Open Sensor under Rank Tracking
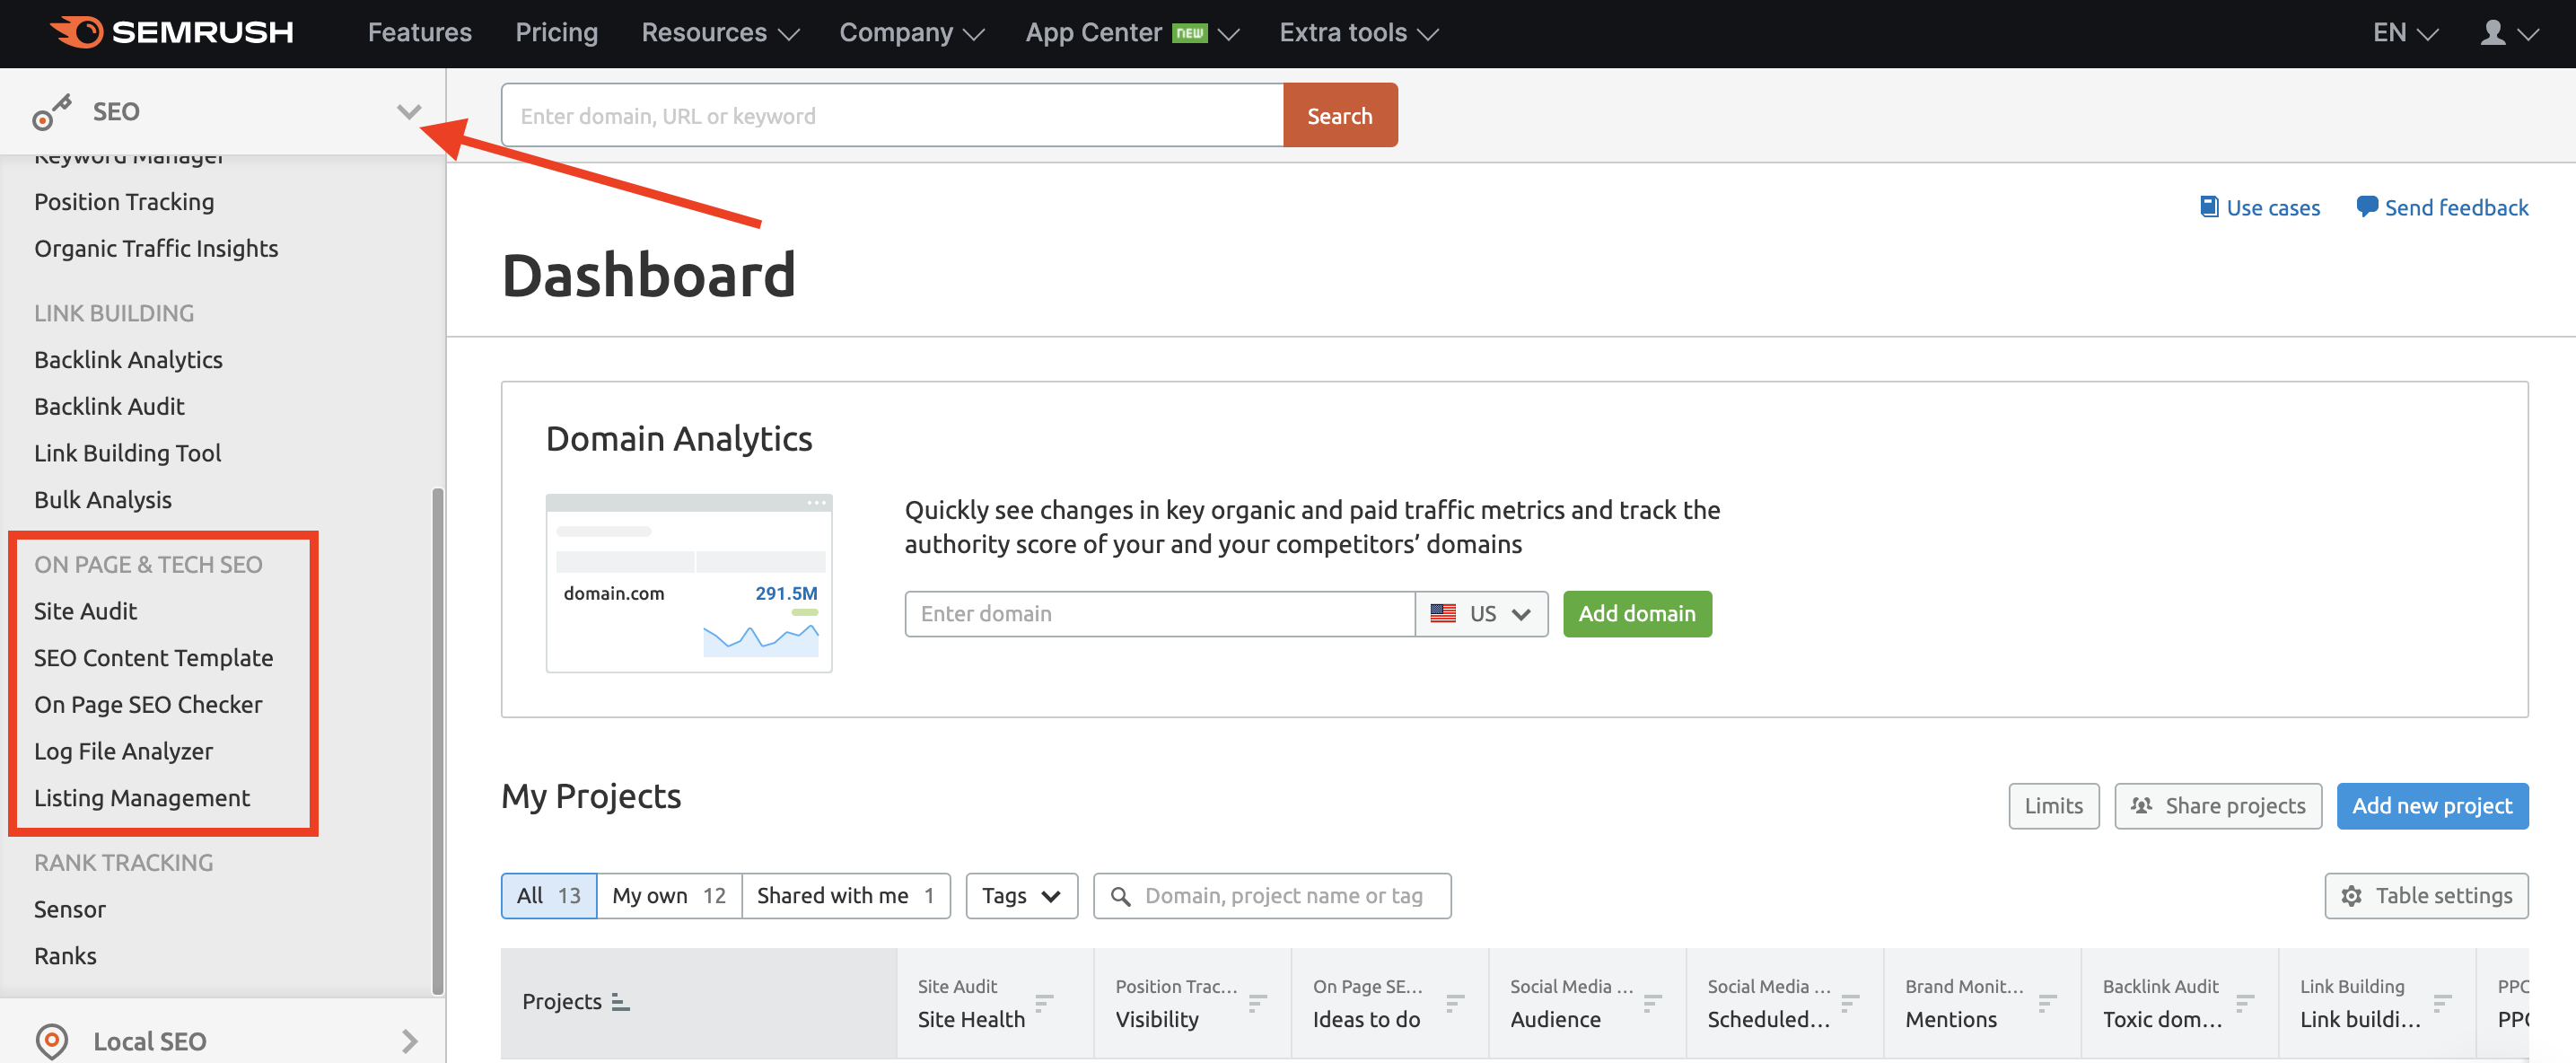2576x1063 pixels. 69,909
